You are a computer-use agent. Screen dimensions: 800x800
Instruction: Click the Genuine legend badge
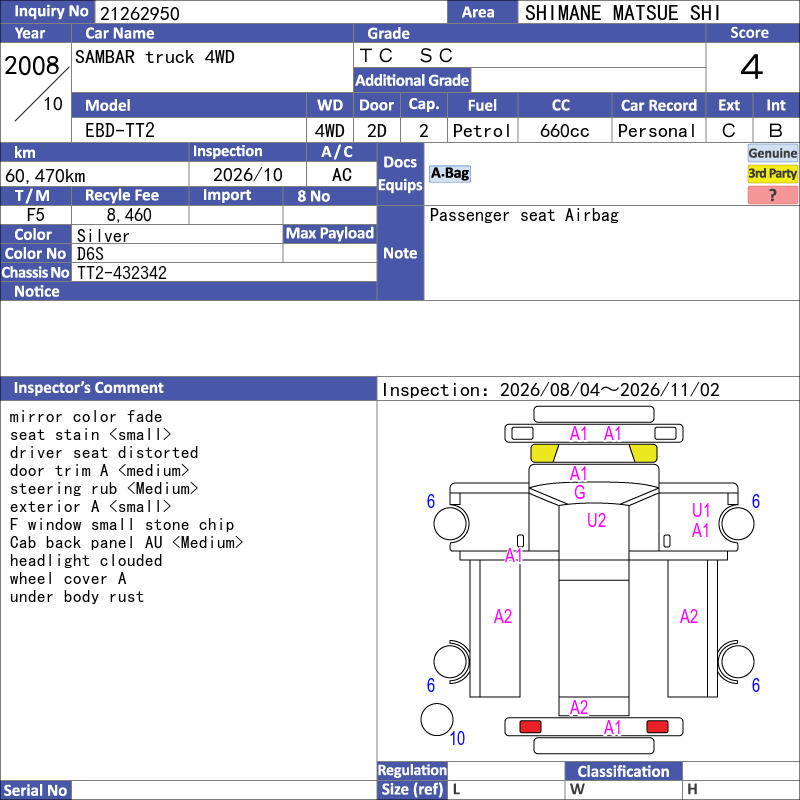772,153
